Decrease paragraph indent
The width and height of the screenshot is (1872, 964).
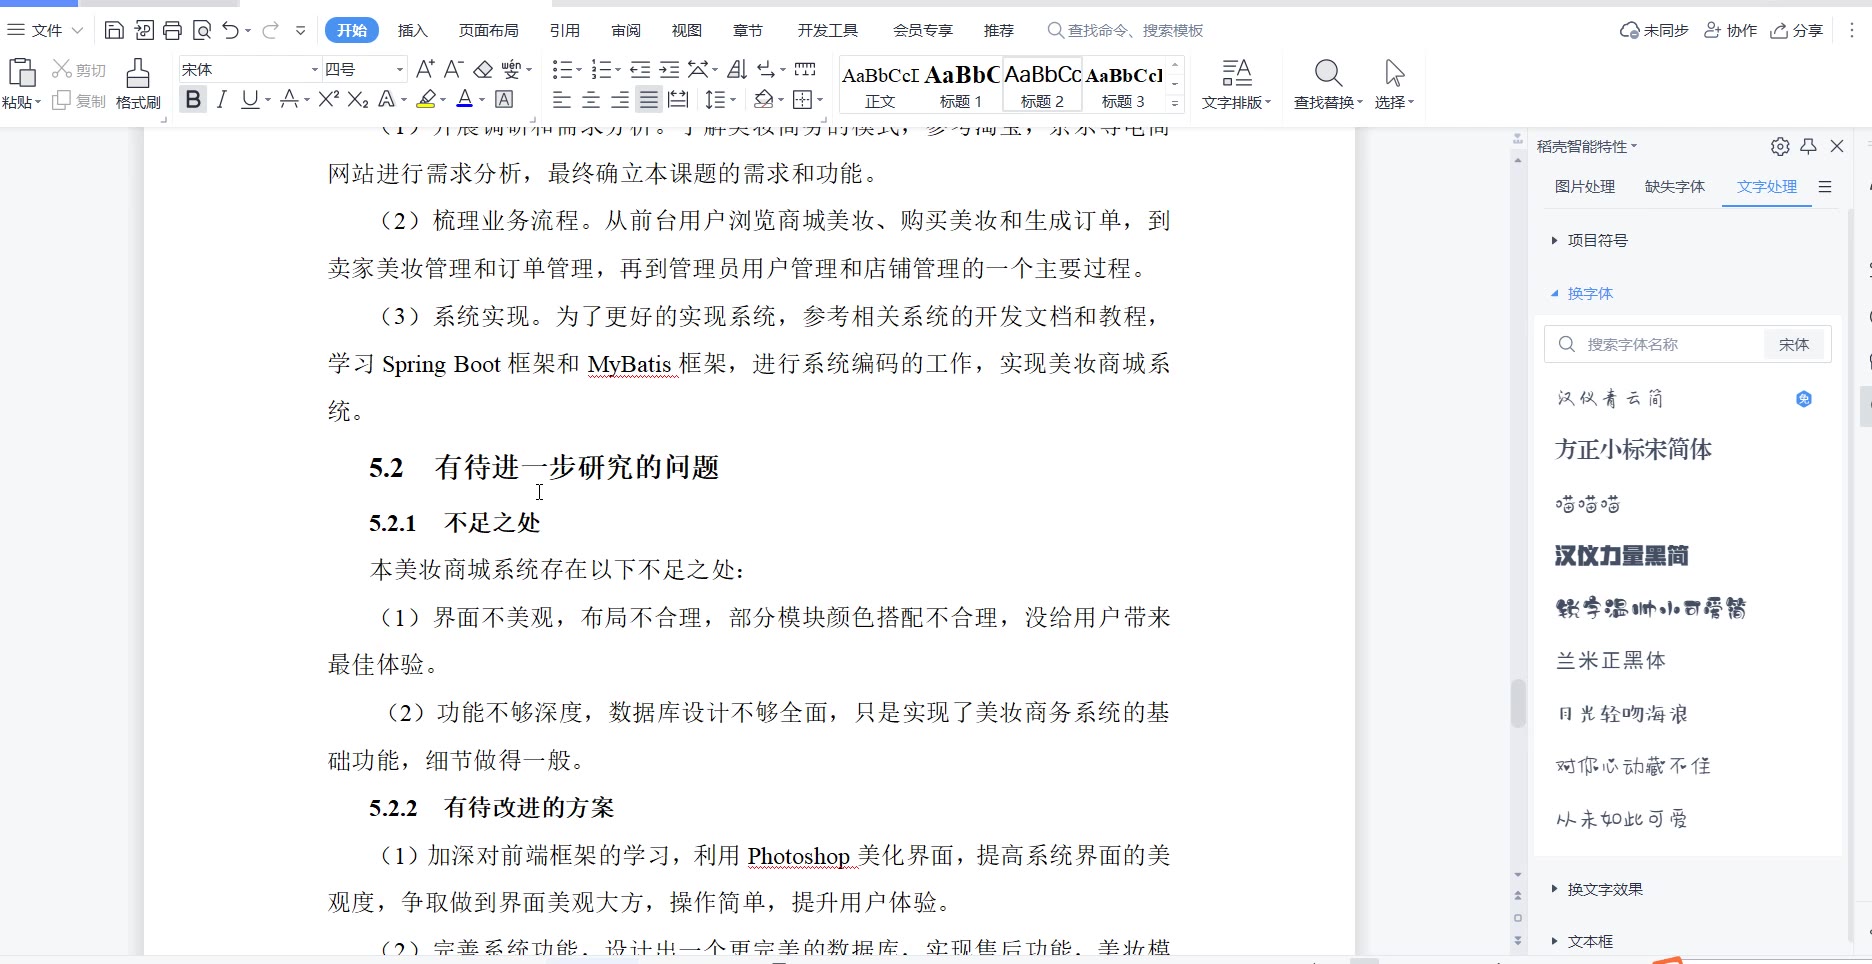[641, 69]
